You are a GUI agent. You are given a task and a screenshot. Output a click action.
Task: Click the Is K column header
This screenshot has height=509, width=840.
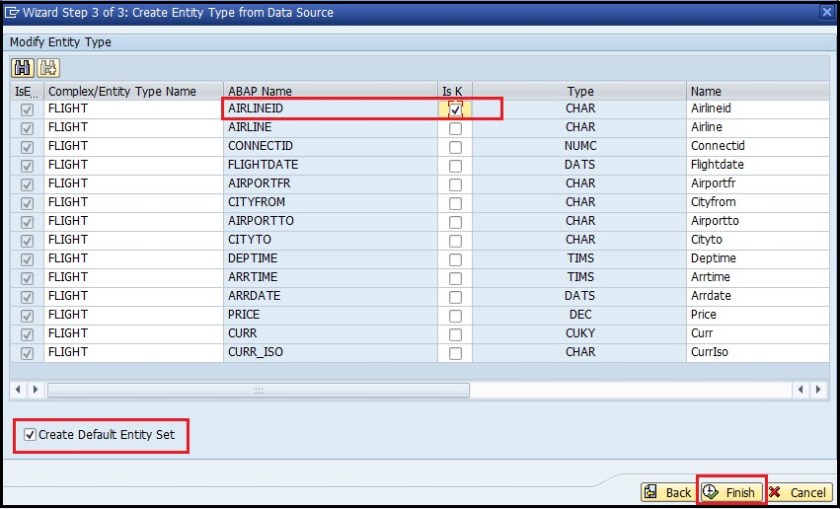tap(455, 91)
